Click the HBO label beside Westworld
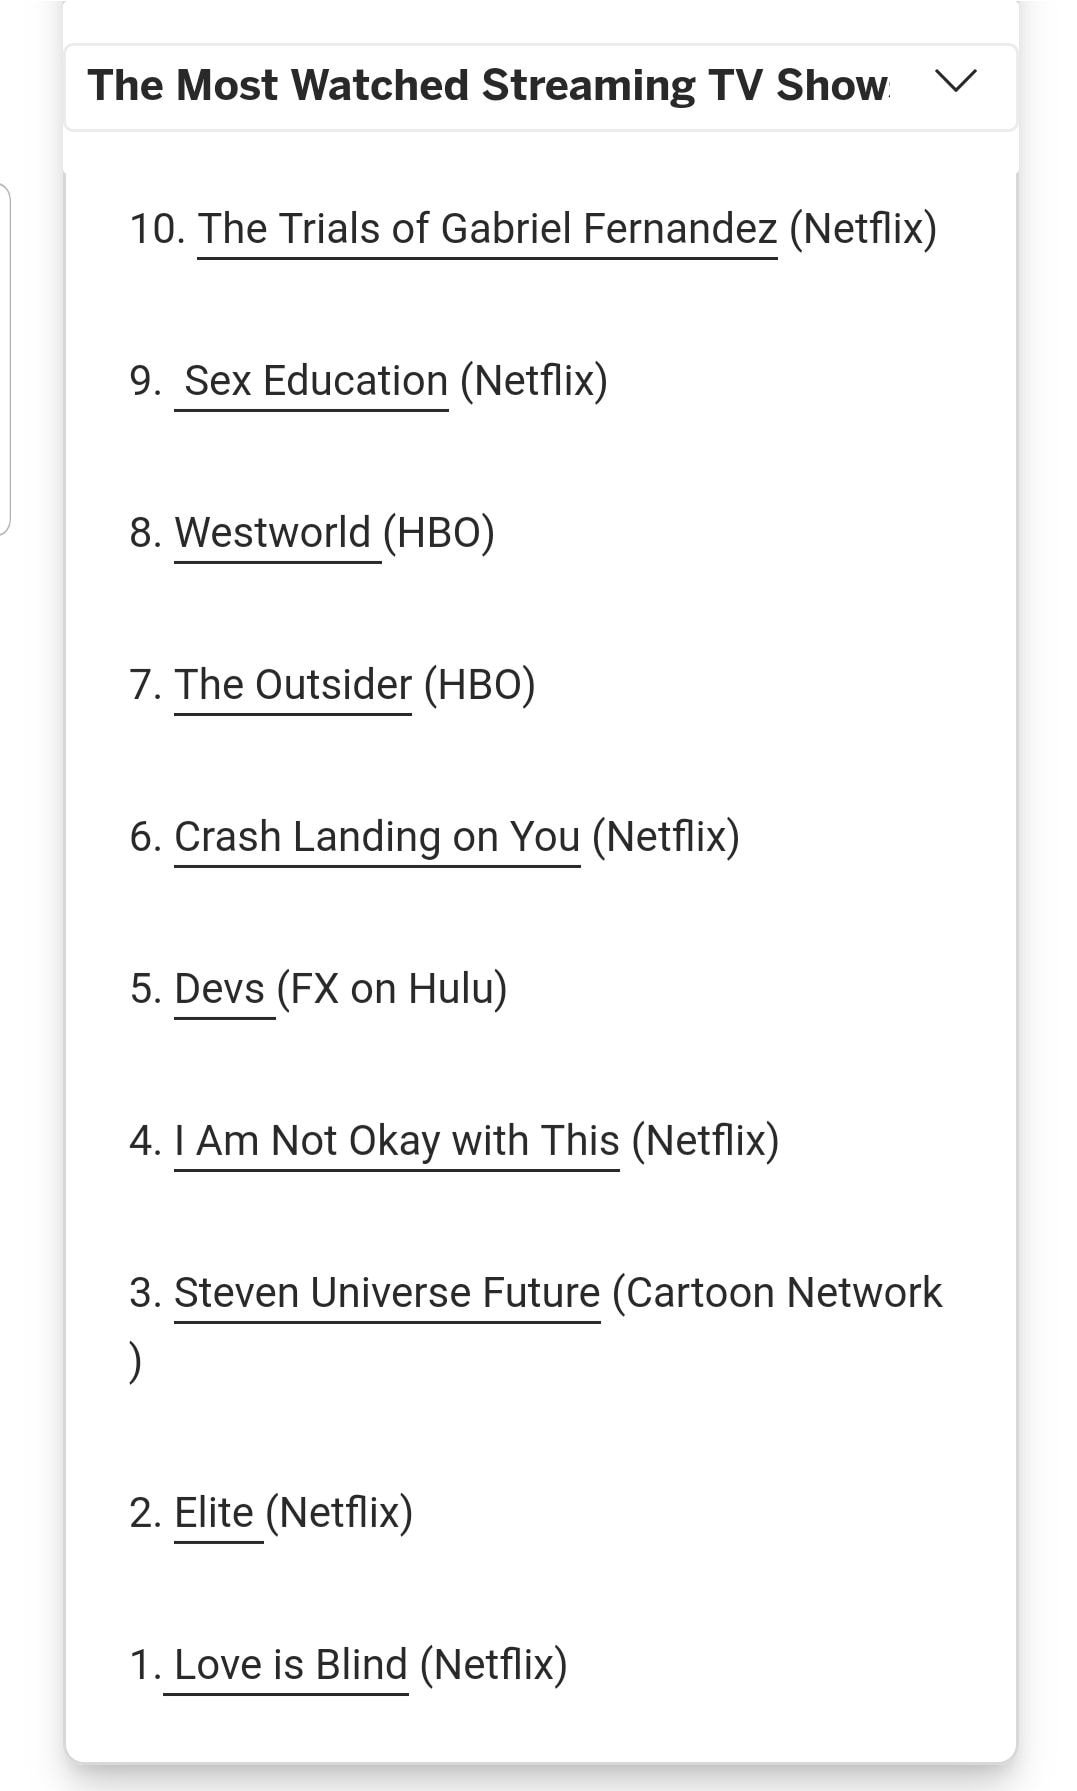Image resolution: width=1077 pixels, height=1791 pixels. 439,533
